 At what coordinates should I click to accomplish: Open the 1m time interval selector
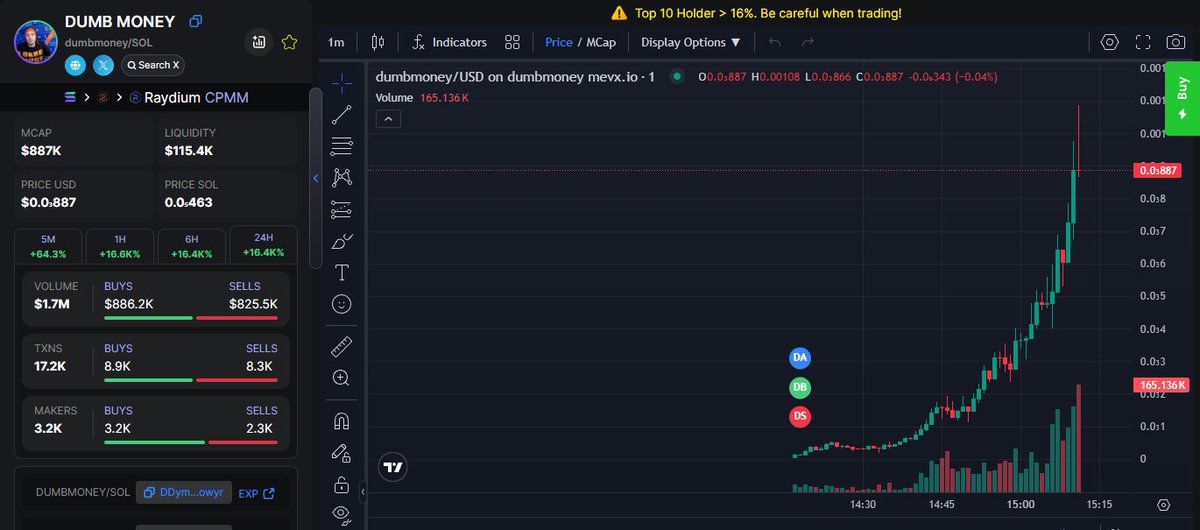click(x=336, y=42)
